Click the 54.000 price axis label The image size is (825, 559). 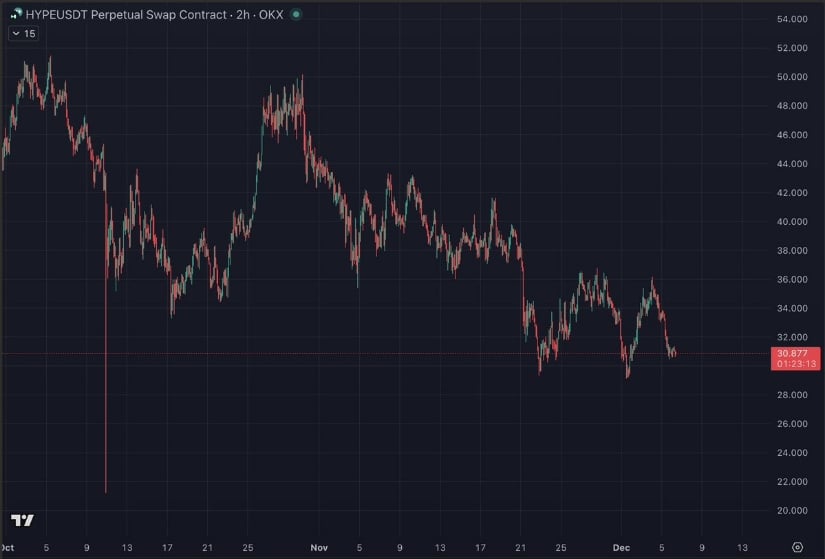tap(792, 19)
